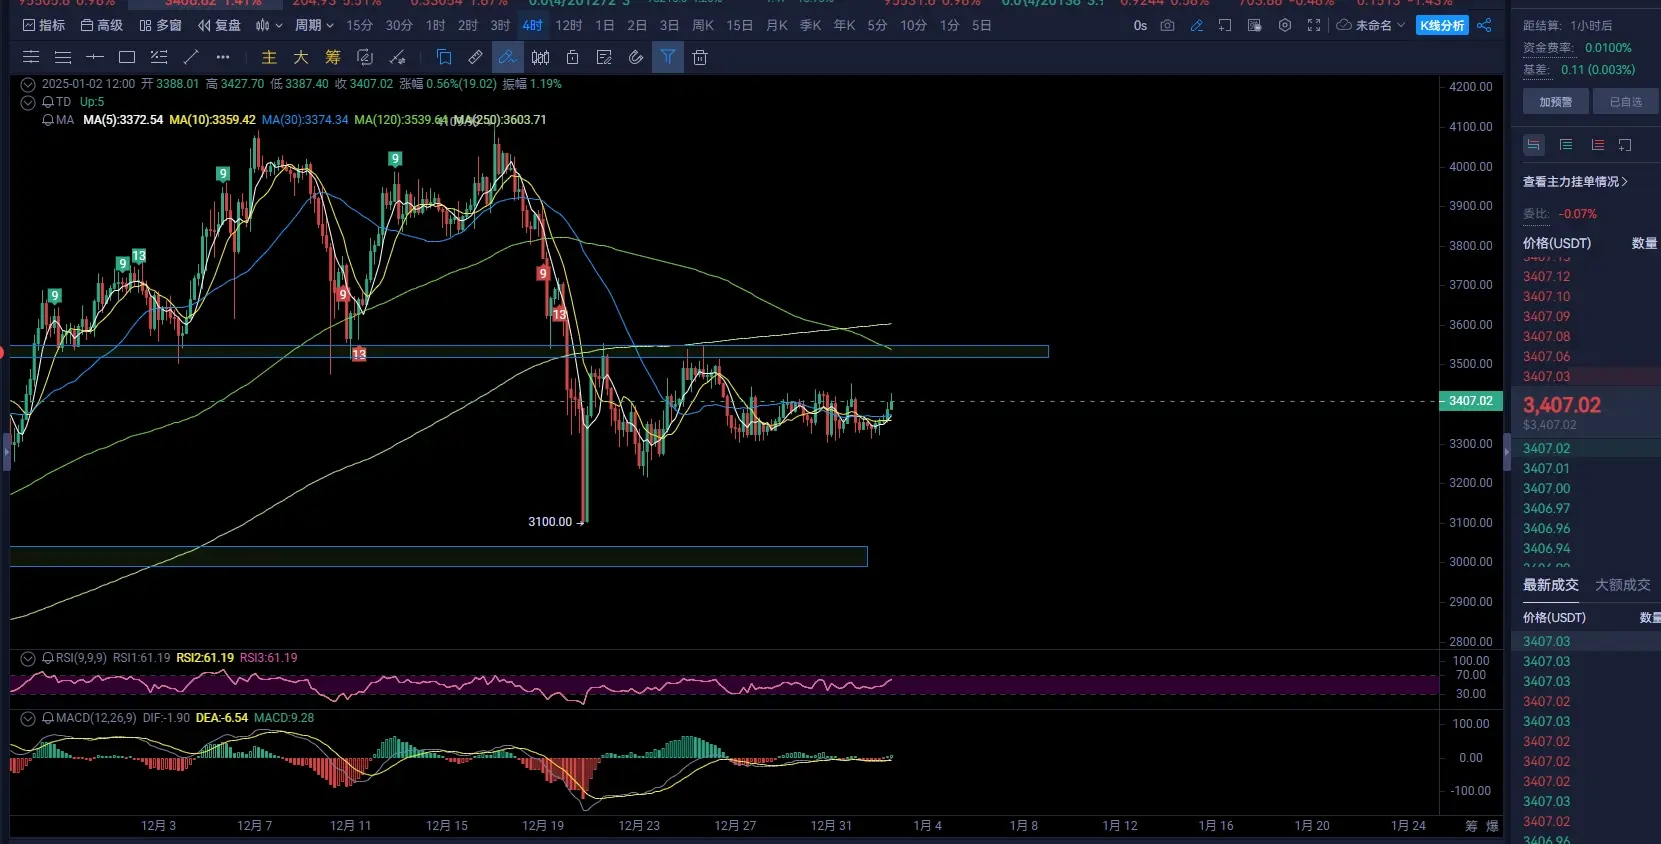Enter fullscreen chart mode
1661x844 pixels.
pos(1314,25)
